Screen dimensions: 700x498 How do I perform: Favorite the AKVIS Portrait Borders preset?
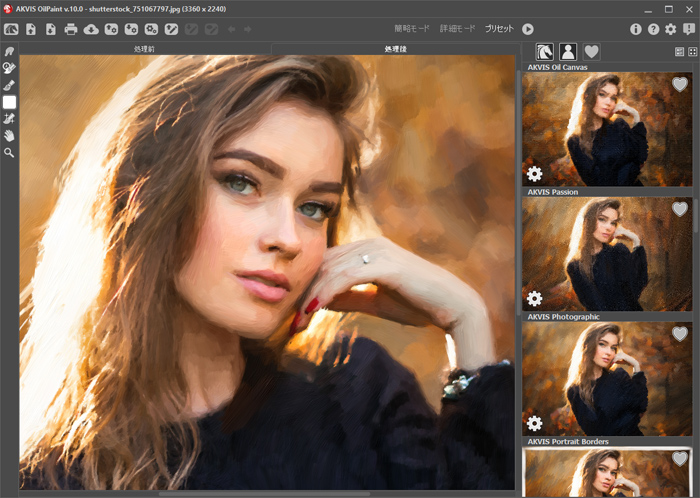point(679,458)
